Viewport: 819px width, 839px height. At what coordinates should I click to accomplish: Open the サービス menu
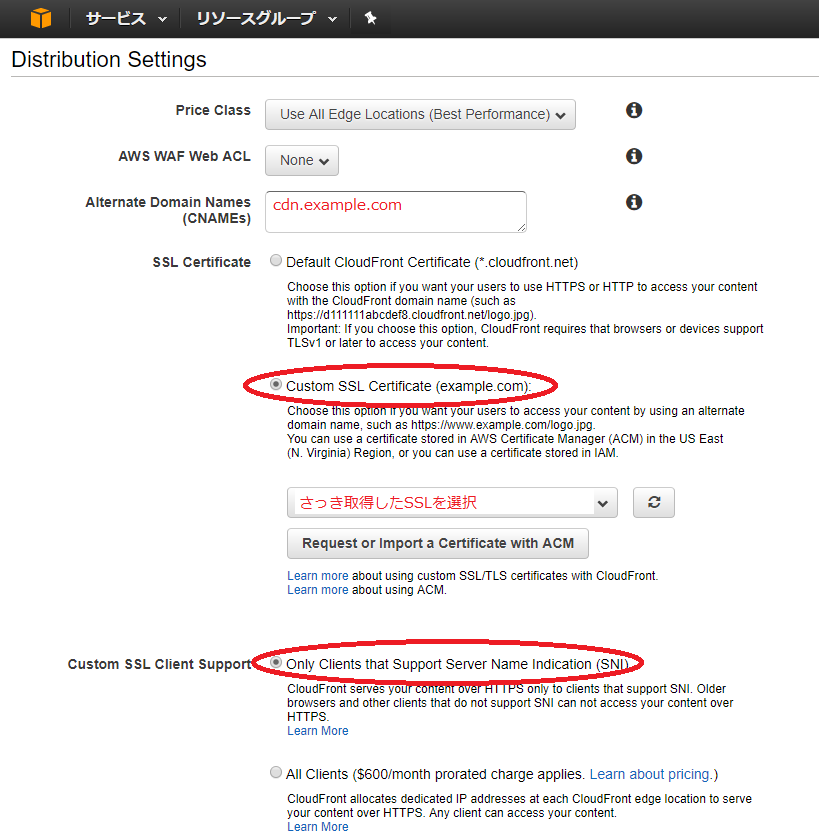(x=126, y=19)
